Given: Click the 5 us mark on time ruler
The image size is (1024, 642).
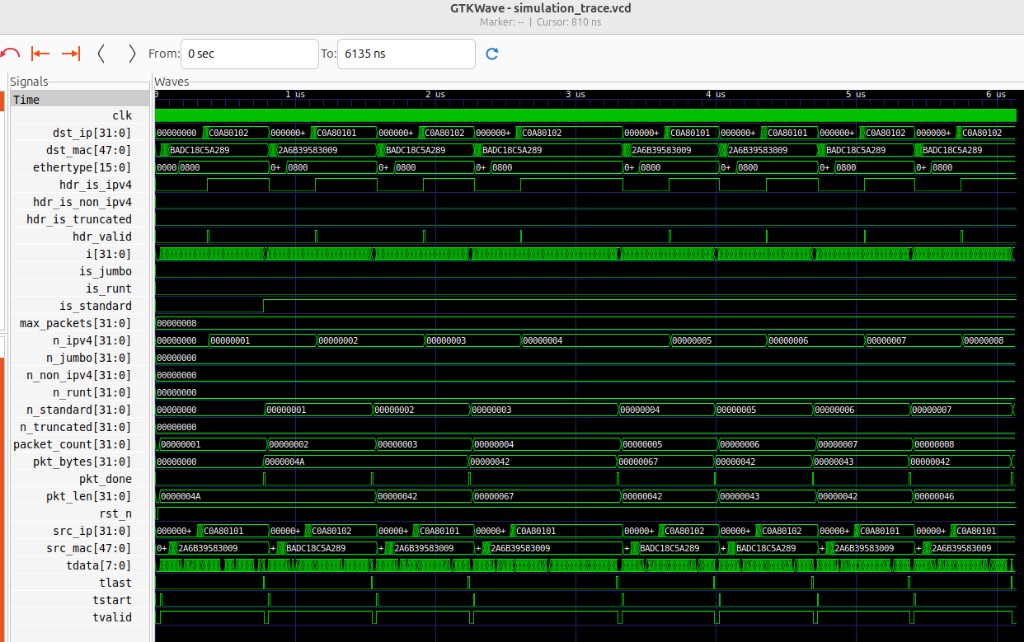Looking at the screenshot, I should click(x=856, y=94).
